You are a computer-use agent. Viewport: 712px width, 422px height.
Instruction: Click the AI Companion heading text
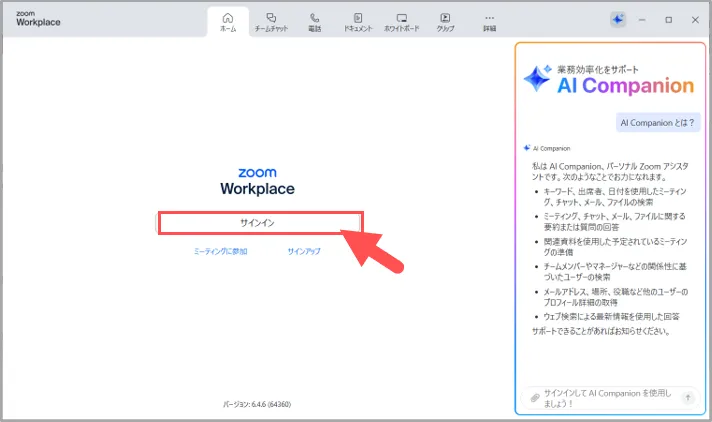point(625,85)
